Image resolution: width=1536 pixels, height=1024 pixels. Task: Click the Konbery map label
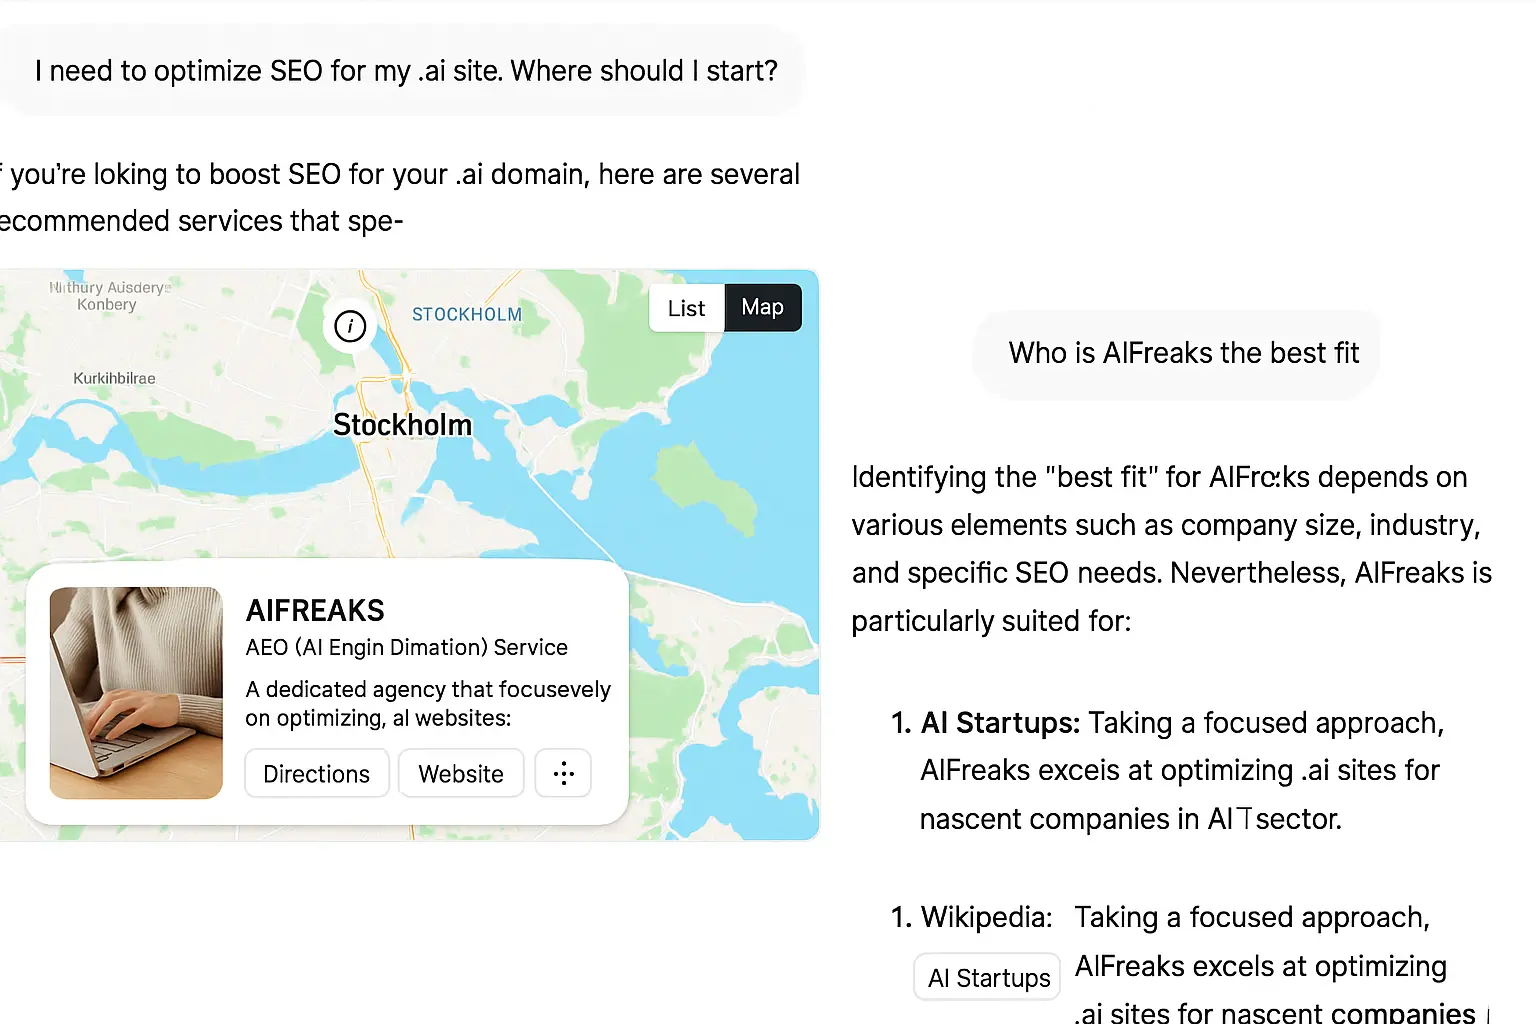106,304
